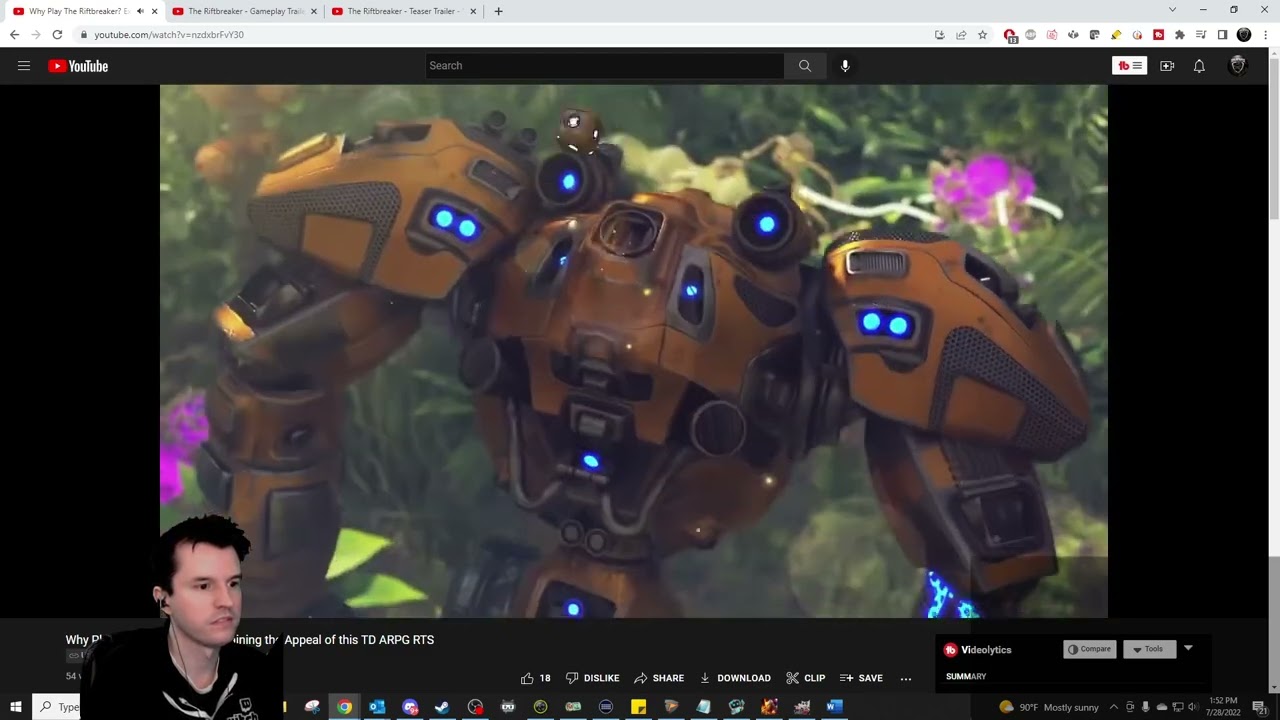1280x720 pixels.
Task: Switch to the Riftbreaker Gameplay Trailer tab
Action: [246, 11]
